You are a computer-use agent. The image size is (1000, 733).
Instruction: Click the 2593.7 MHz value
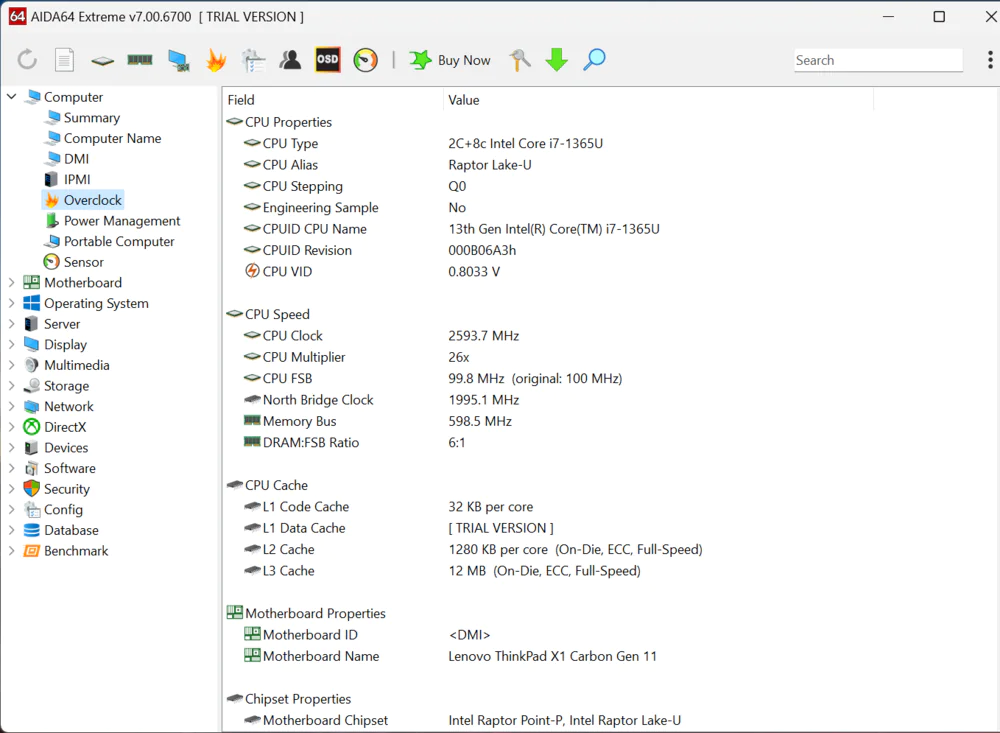[483, 336]
